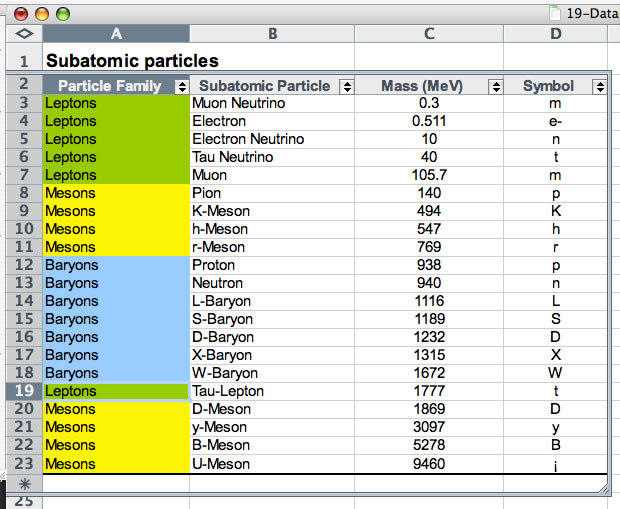Click the mass value 1777
Viewport: 620px width, 509px height.
tap(429, 391)
